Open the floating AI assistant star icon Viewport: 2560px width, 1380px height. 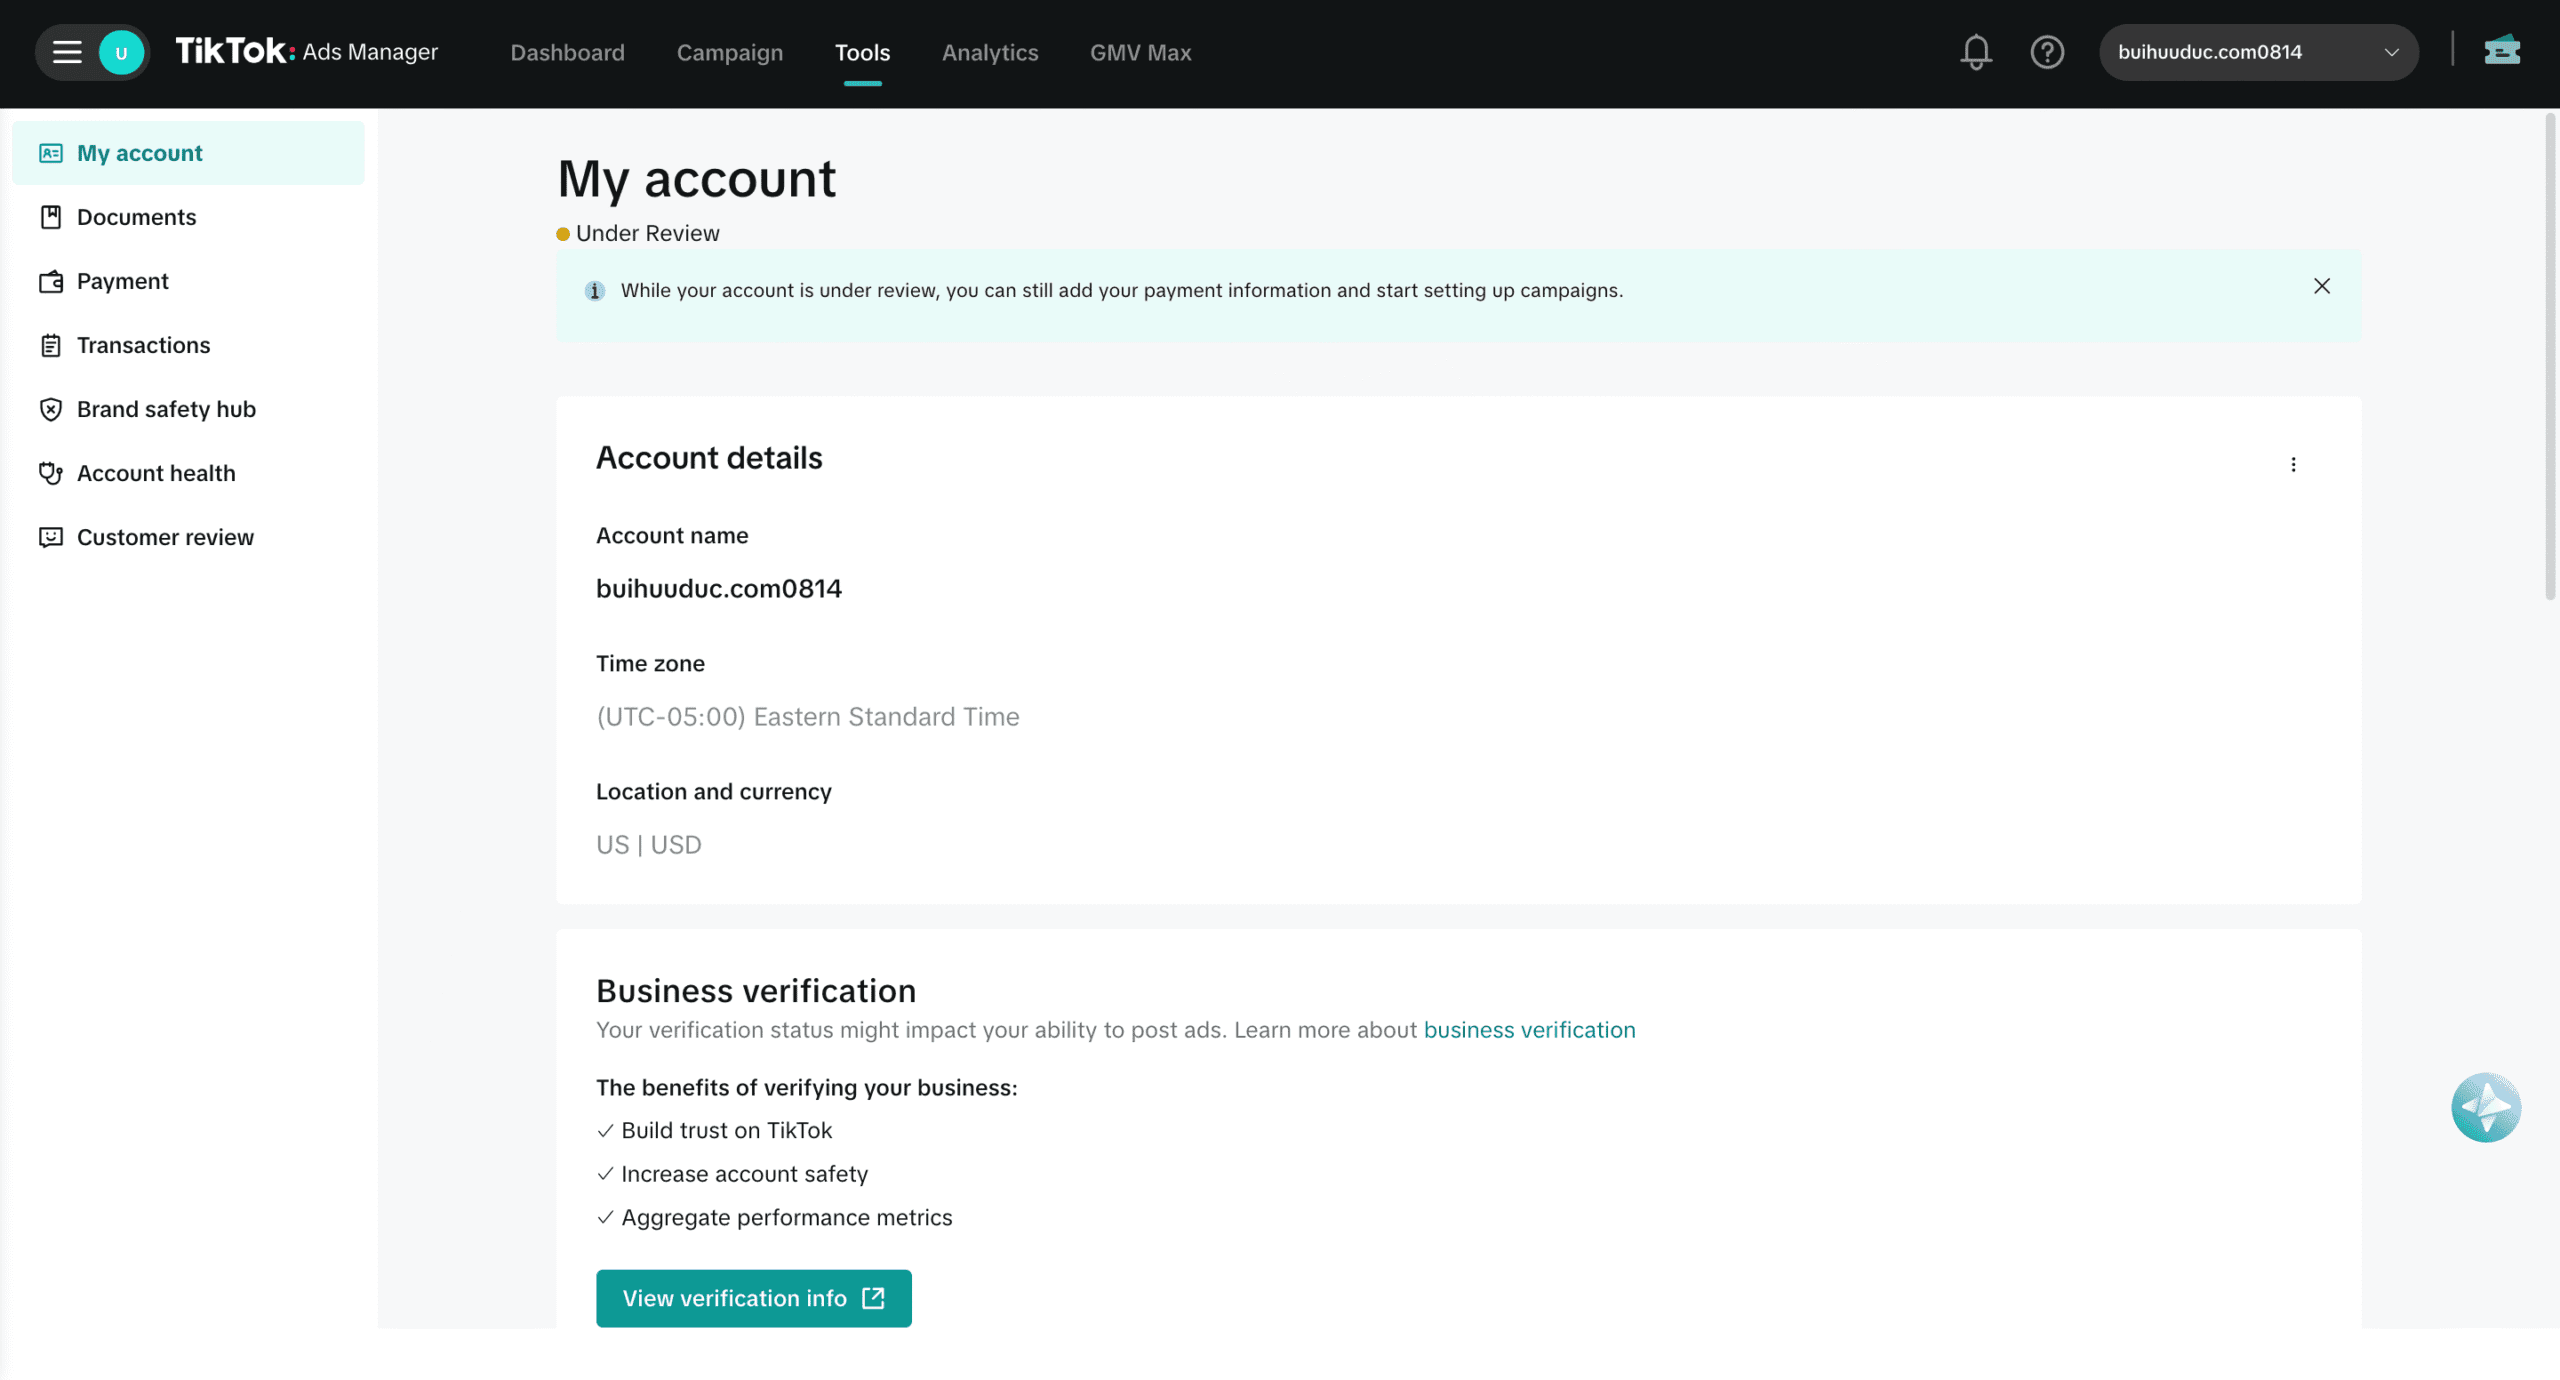point(2485,1107)
